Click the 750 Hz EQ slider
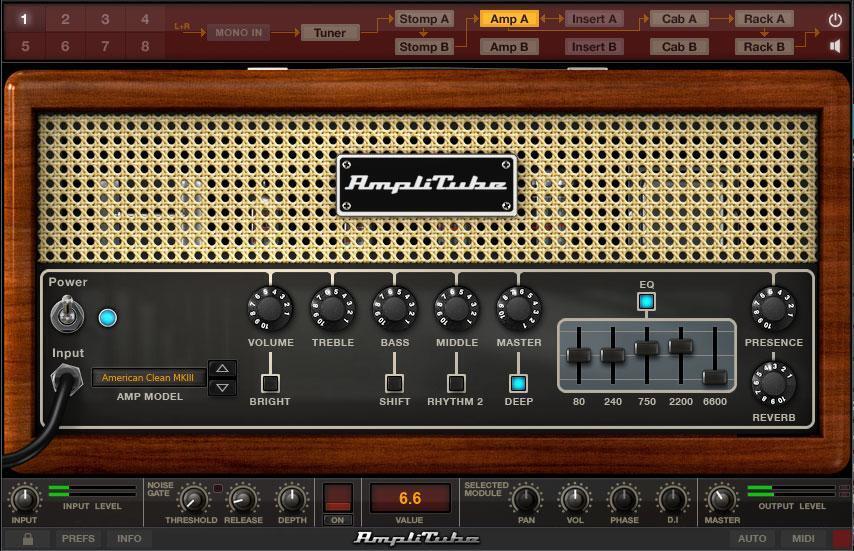The width and height of the screenshot is (854, 551). (646, 348)
